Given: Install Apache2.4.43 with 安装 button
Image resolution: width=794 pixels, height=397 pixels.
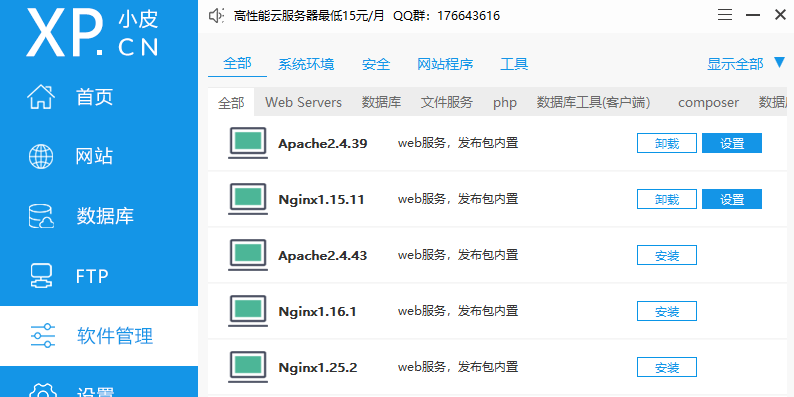Looking at the screenshot, I should [x=666, y=255].
